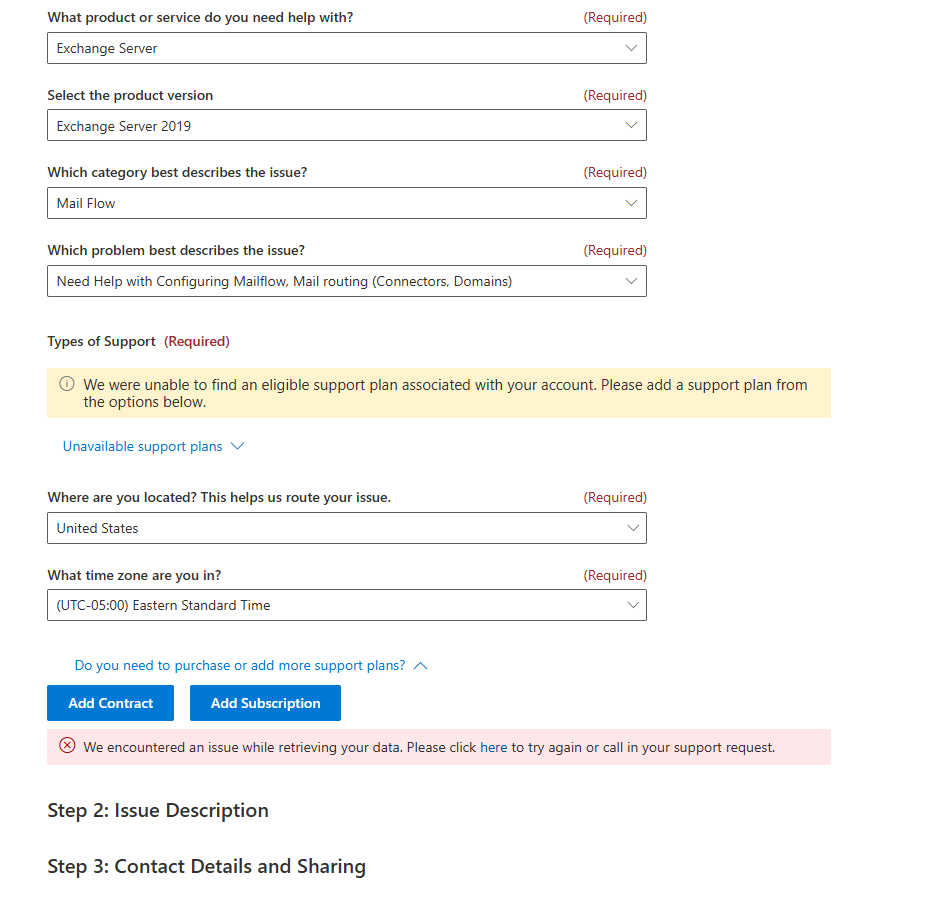
Task: Click the 'here' link to retry retrieving data
Action: pos(493,748)
